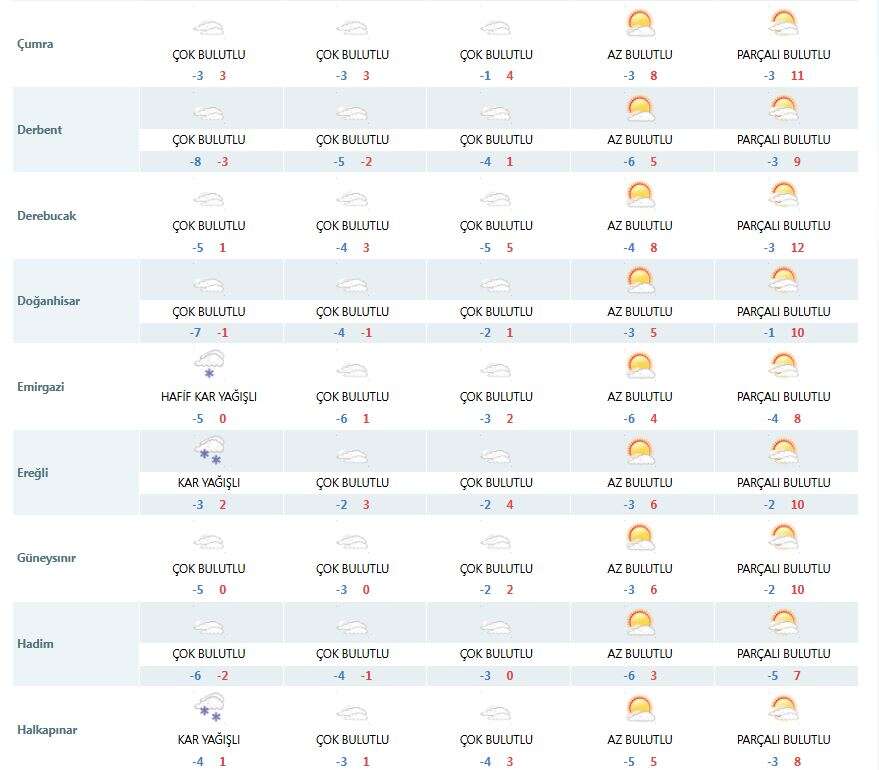
Task: Click Emirgazi's AZ BULUTLU sun icon
Action: (639, 366)
